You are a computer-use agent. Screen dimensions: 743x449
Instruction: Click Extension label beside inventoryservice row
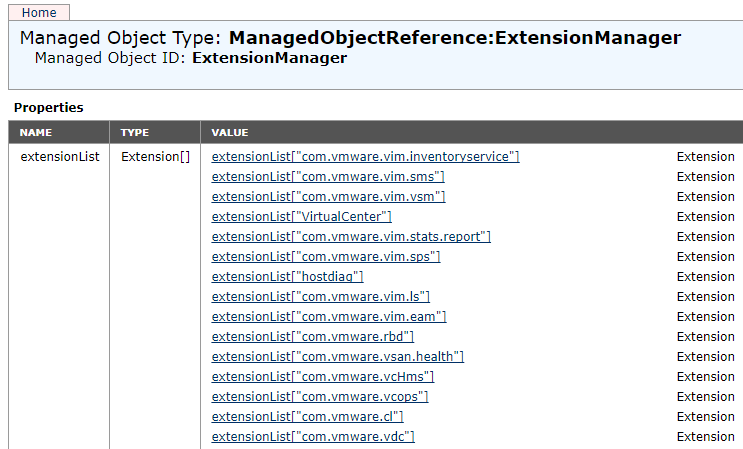click(x=706, y=157)
